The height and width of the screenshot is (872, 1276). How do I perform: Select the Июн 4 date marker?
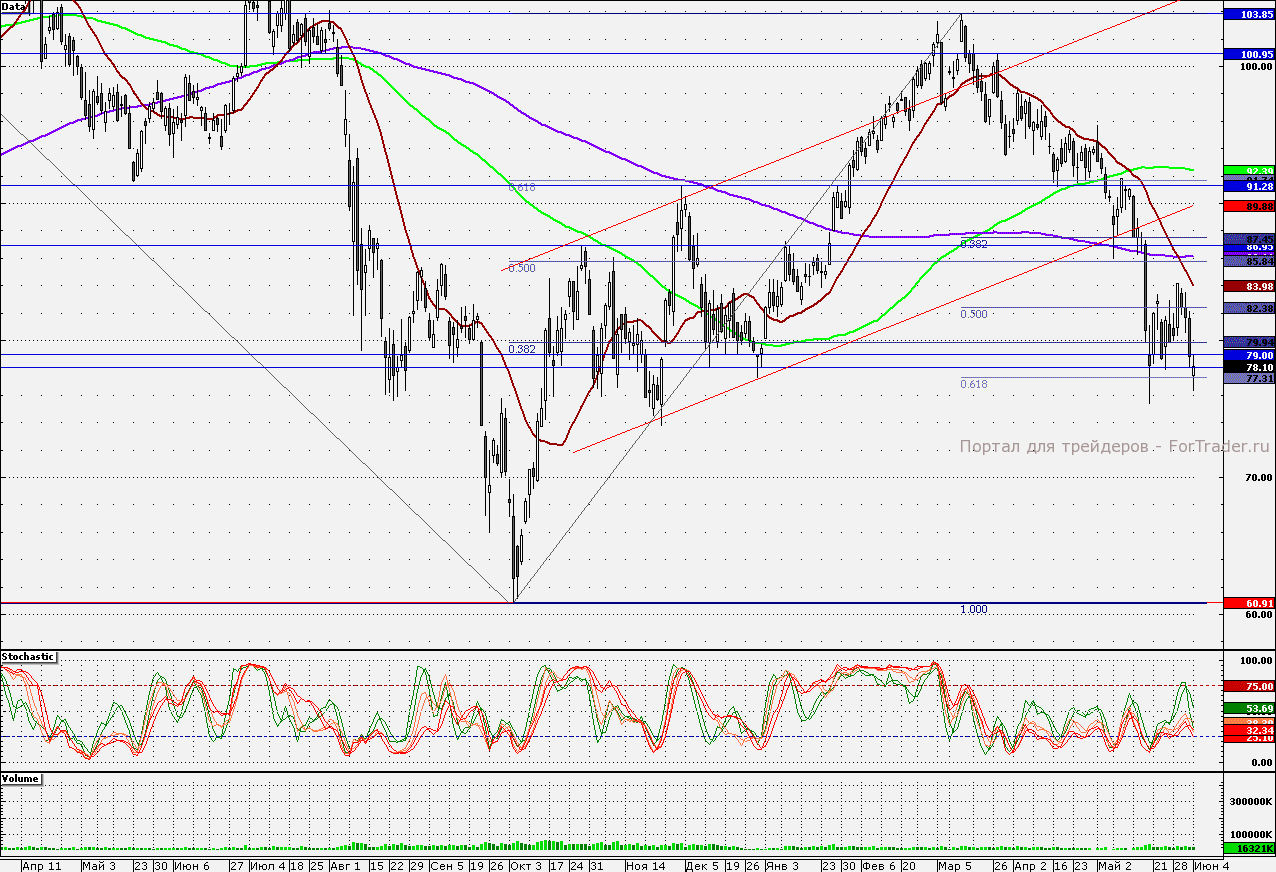(x=1212, y=865)
